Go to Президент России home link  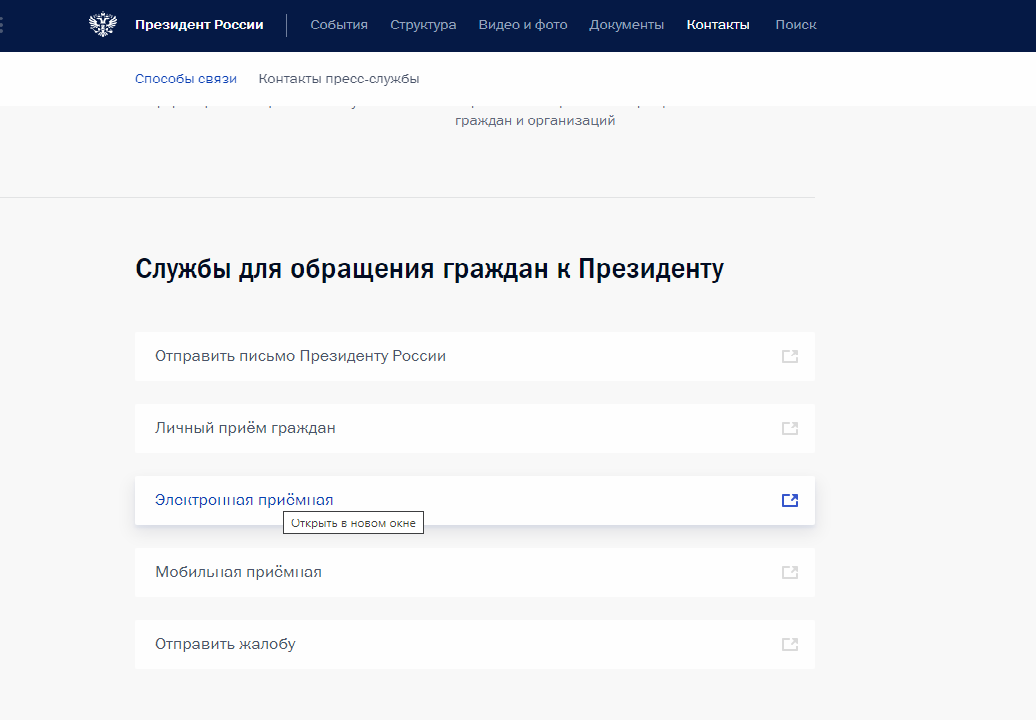[x=199, y=25]
